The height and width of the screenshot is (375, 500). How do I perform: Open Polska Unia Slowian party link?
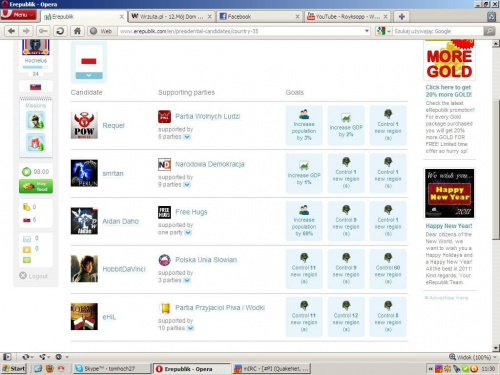(x=206, y=260)
